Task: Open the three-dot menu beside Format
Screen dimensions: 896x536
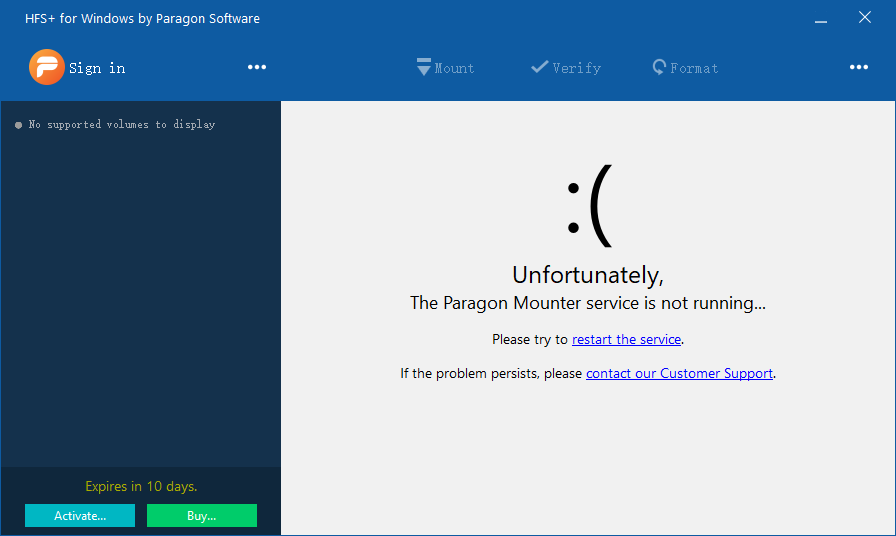Action: click(x=859, y=67)
